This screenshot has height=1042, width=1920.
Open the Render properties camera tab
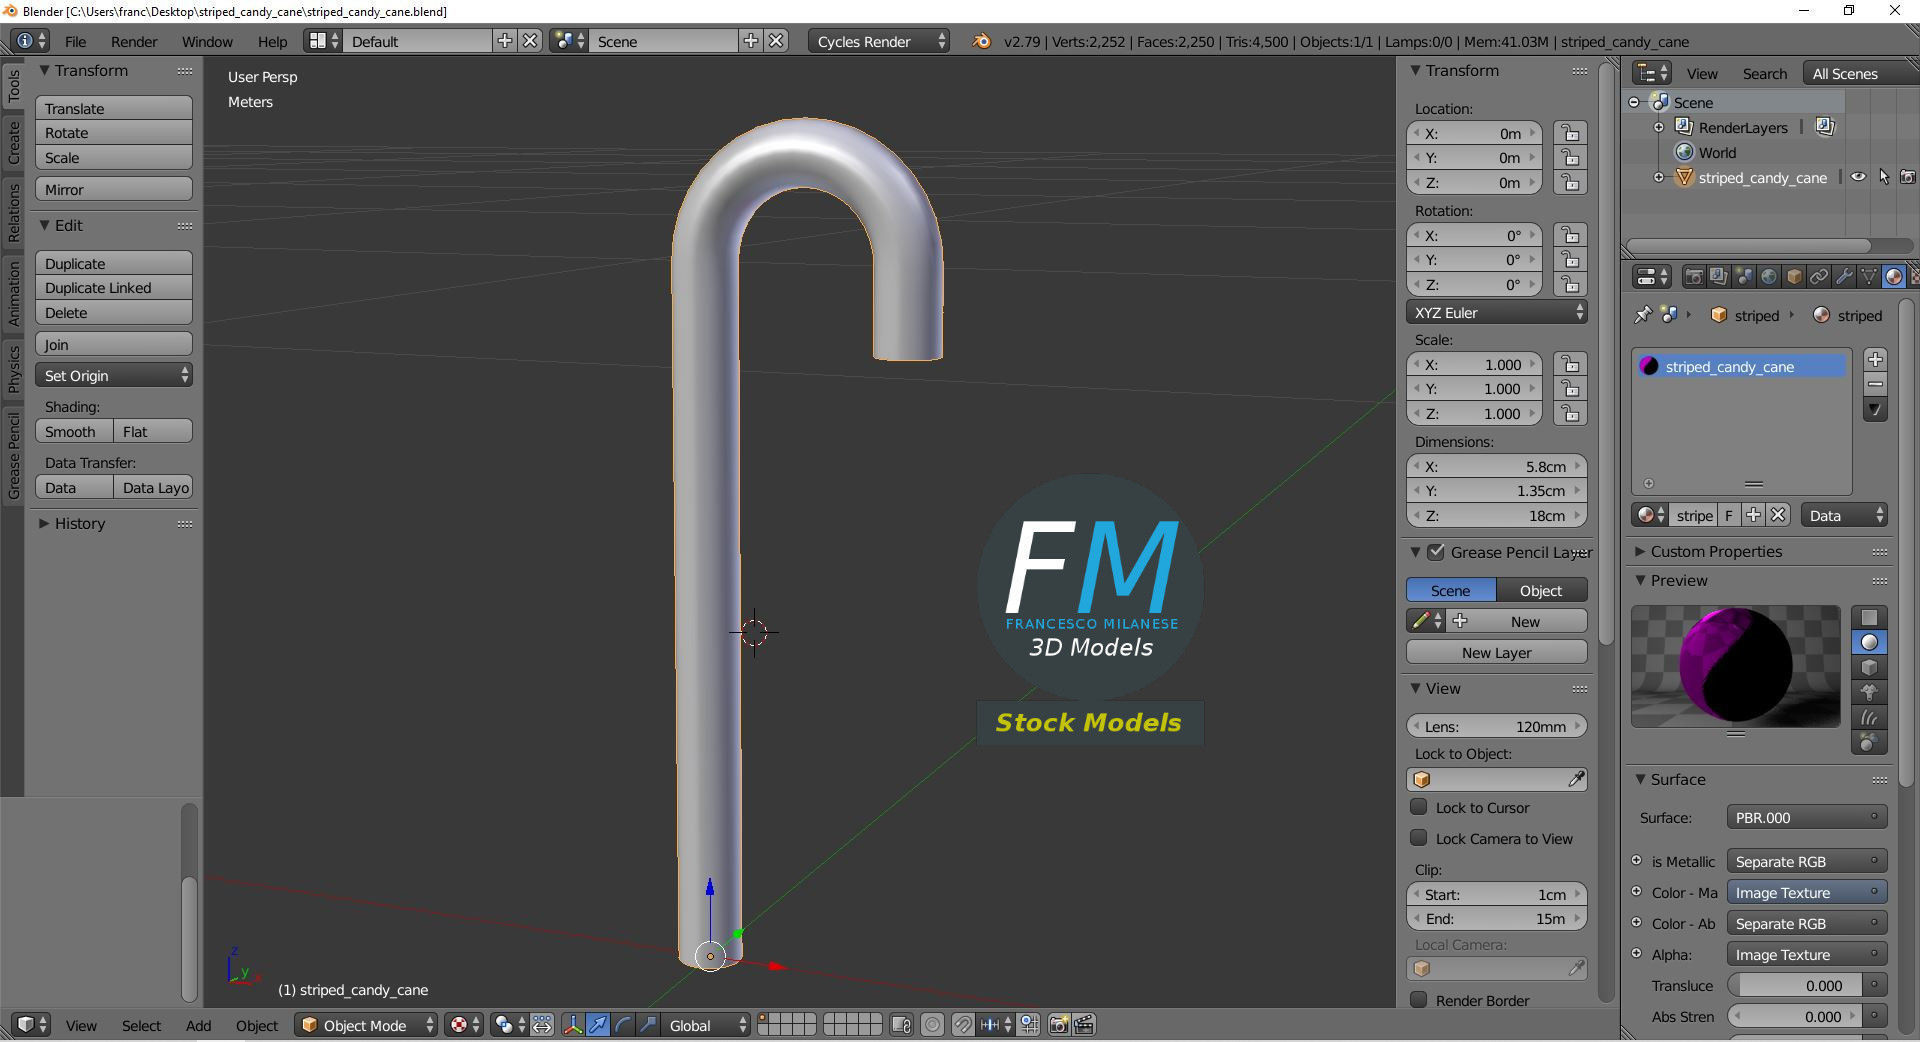pos(1694,277)
